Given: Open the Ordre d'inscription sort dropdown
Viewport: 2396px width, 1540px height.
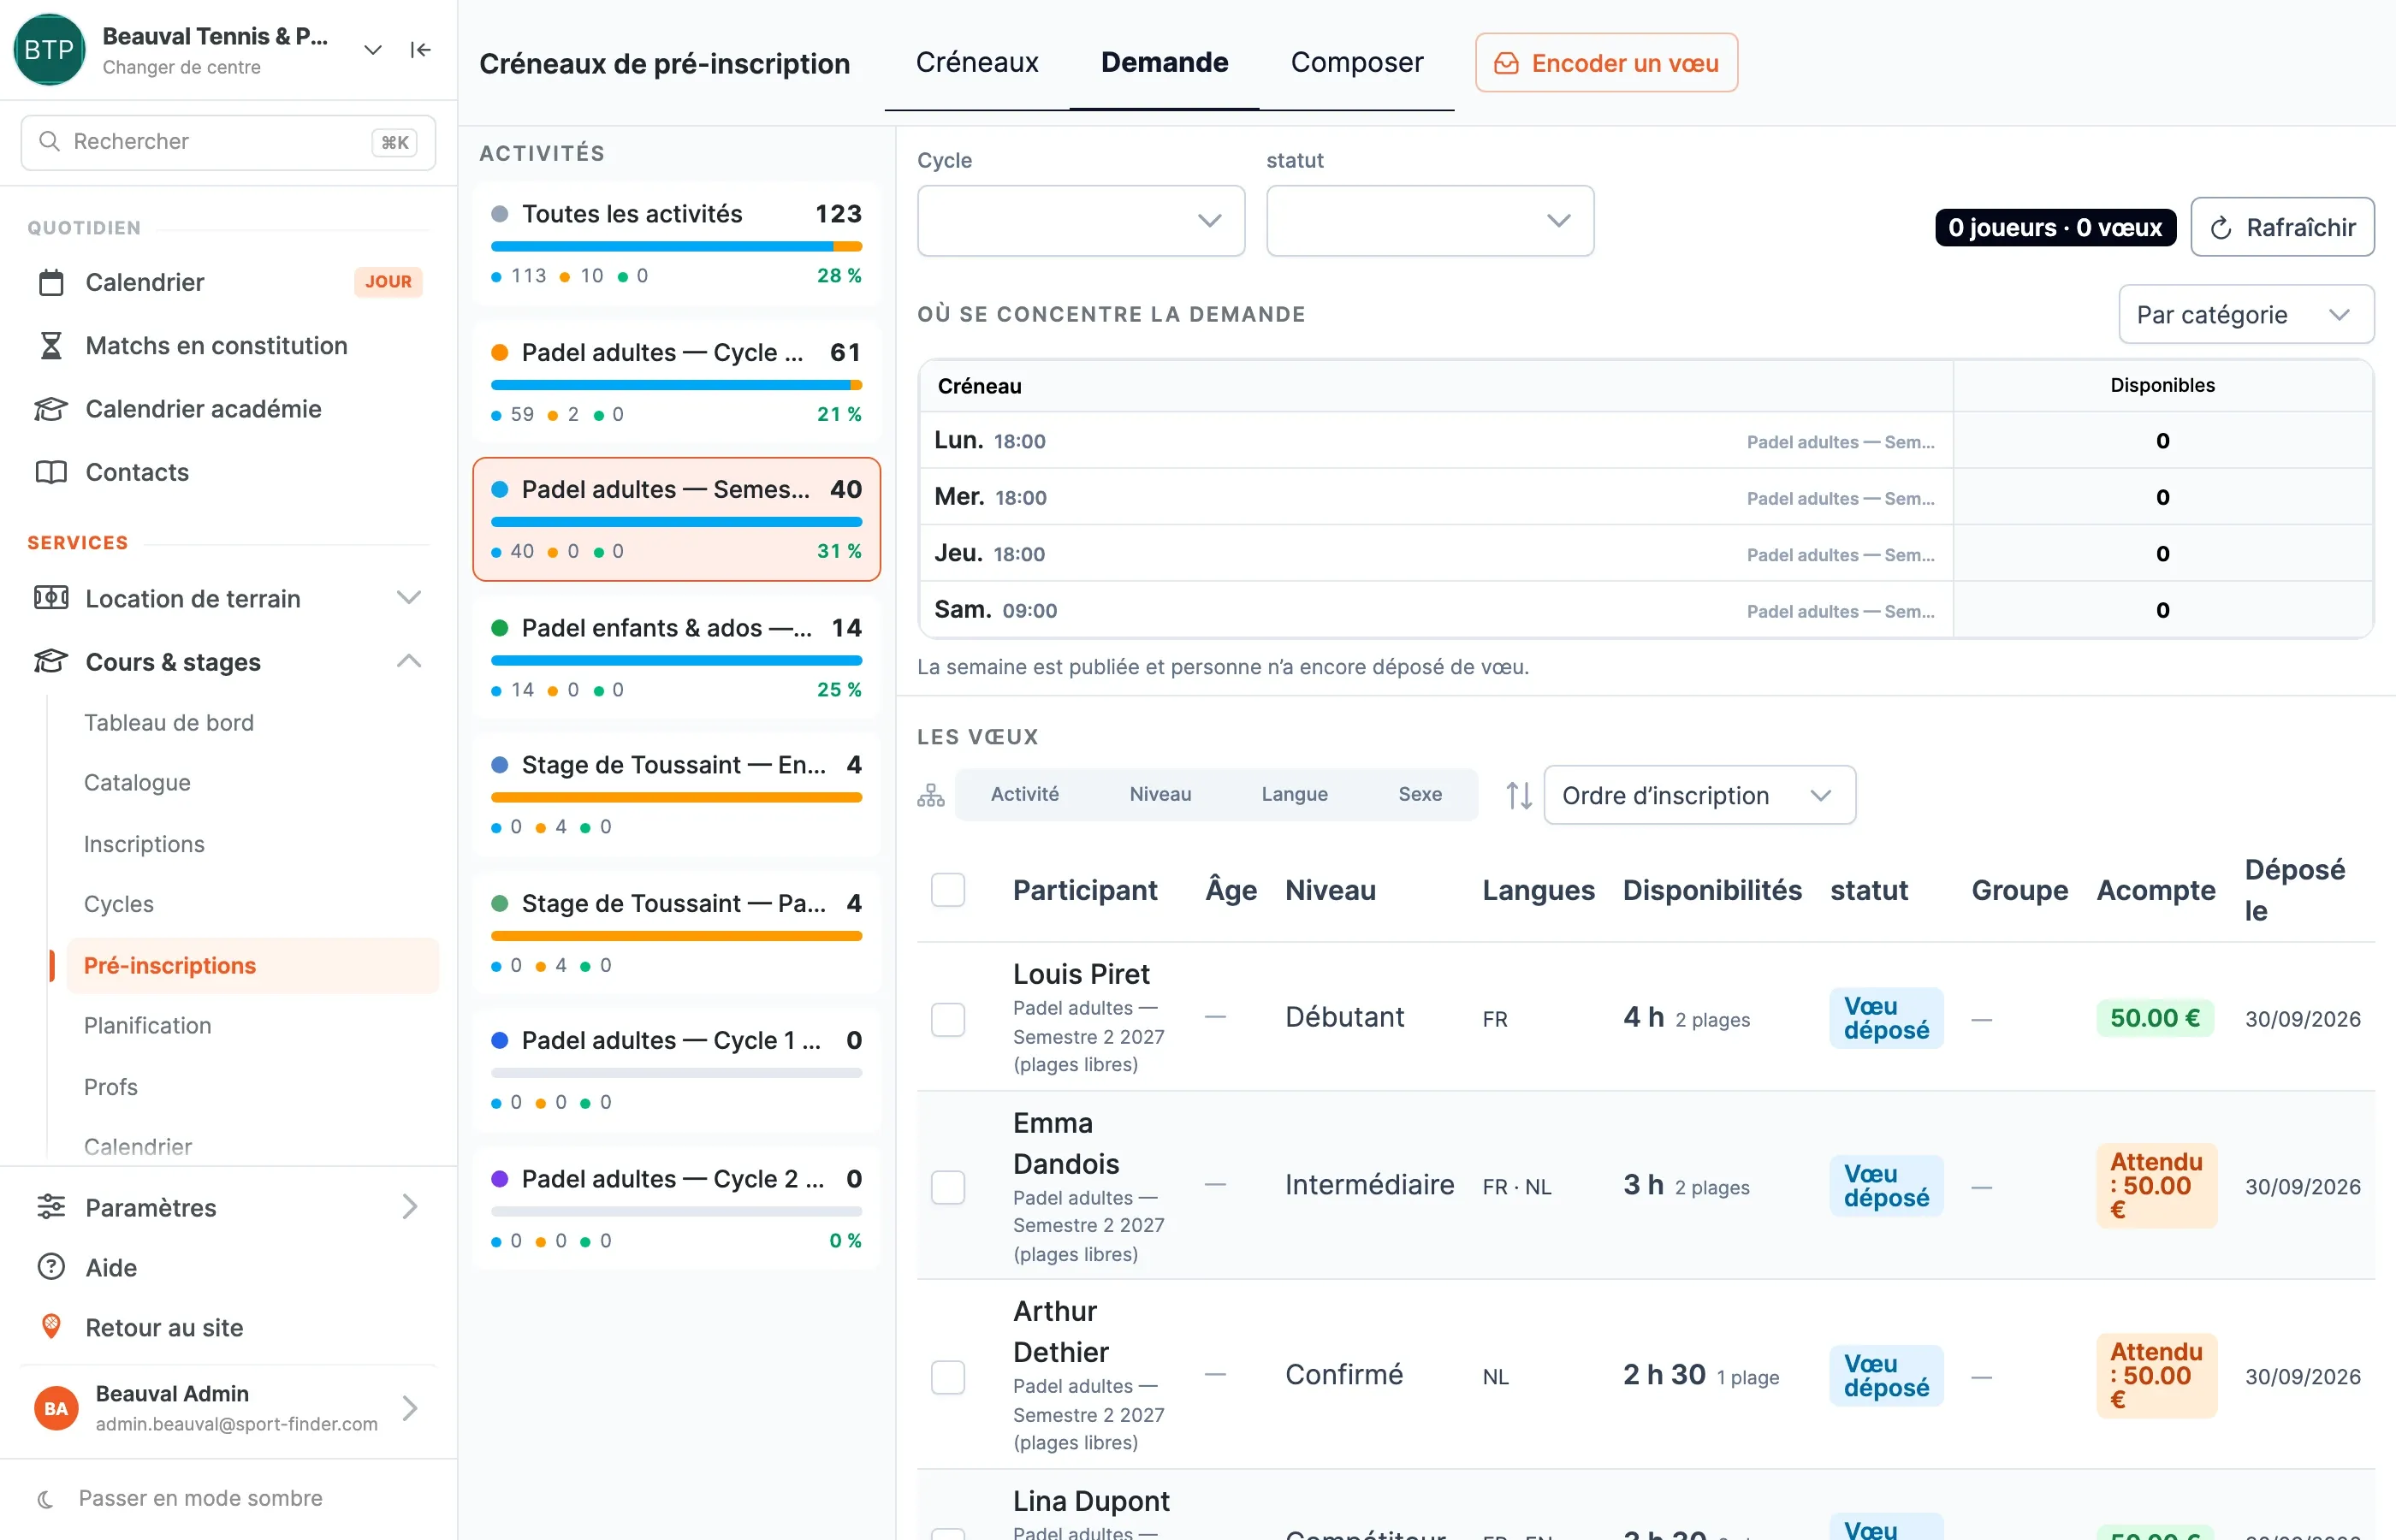Looking at the screenshot, I should click(x=1699, y=795).
